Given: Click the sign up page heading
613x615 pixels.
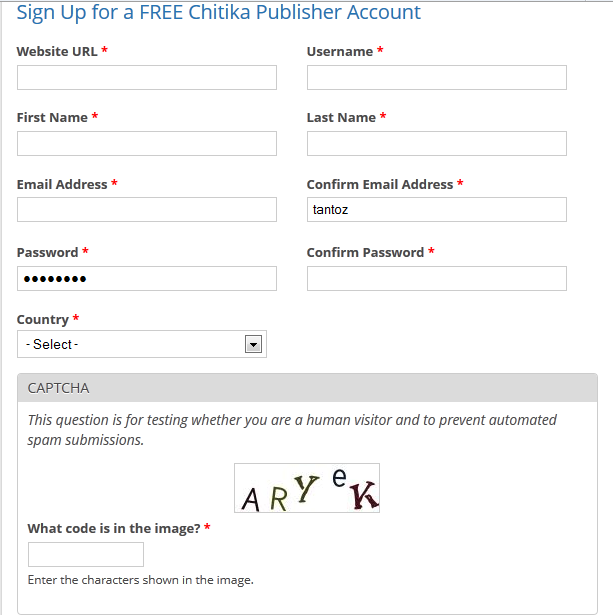Looking at the screenshot, I should point(219,13).
